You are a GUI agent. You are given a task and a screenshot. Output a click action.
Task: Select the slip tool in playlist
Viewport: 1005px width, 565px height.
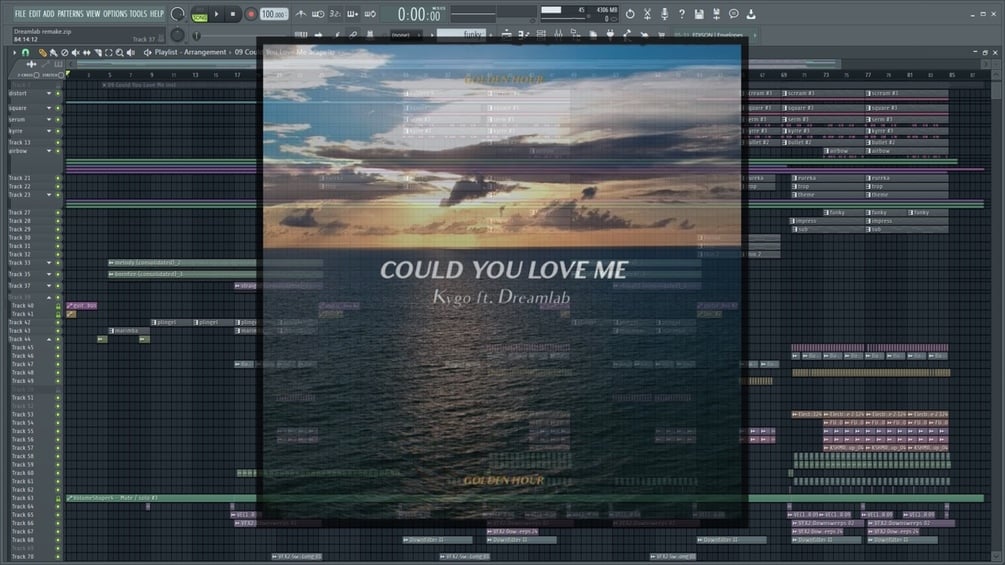[x=87, y=53]
